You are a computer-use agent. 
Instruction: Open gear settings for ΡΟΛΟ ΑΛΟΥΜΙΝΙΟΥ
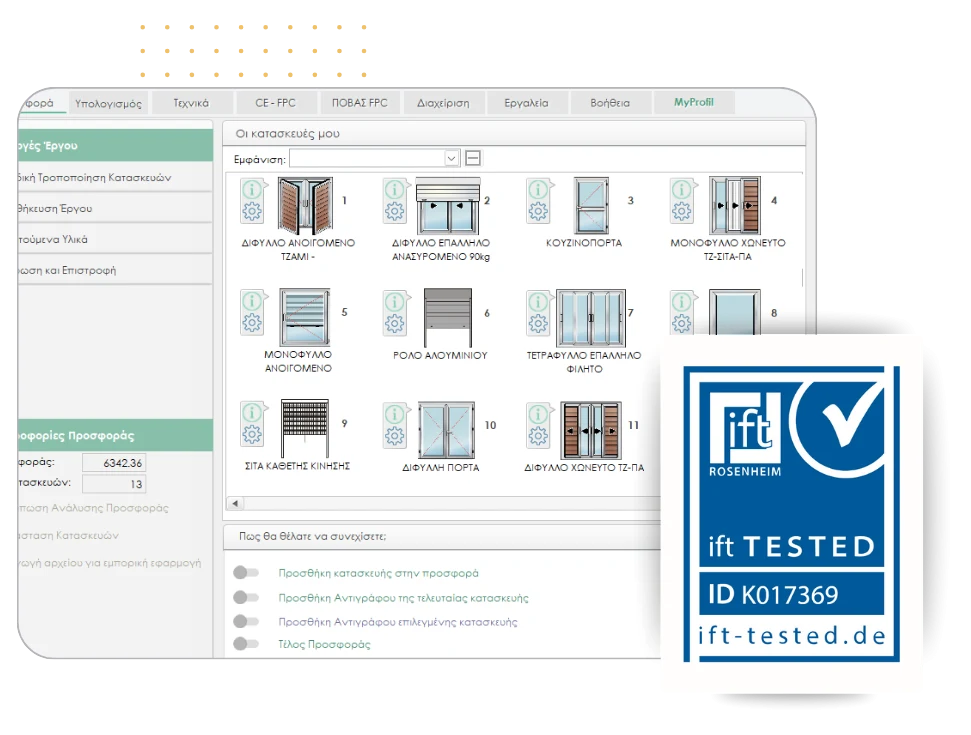click(x=394, y=324)
